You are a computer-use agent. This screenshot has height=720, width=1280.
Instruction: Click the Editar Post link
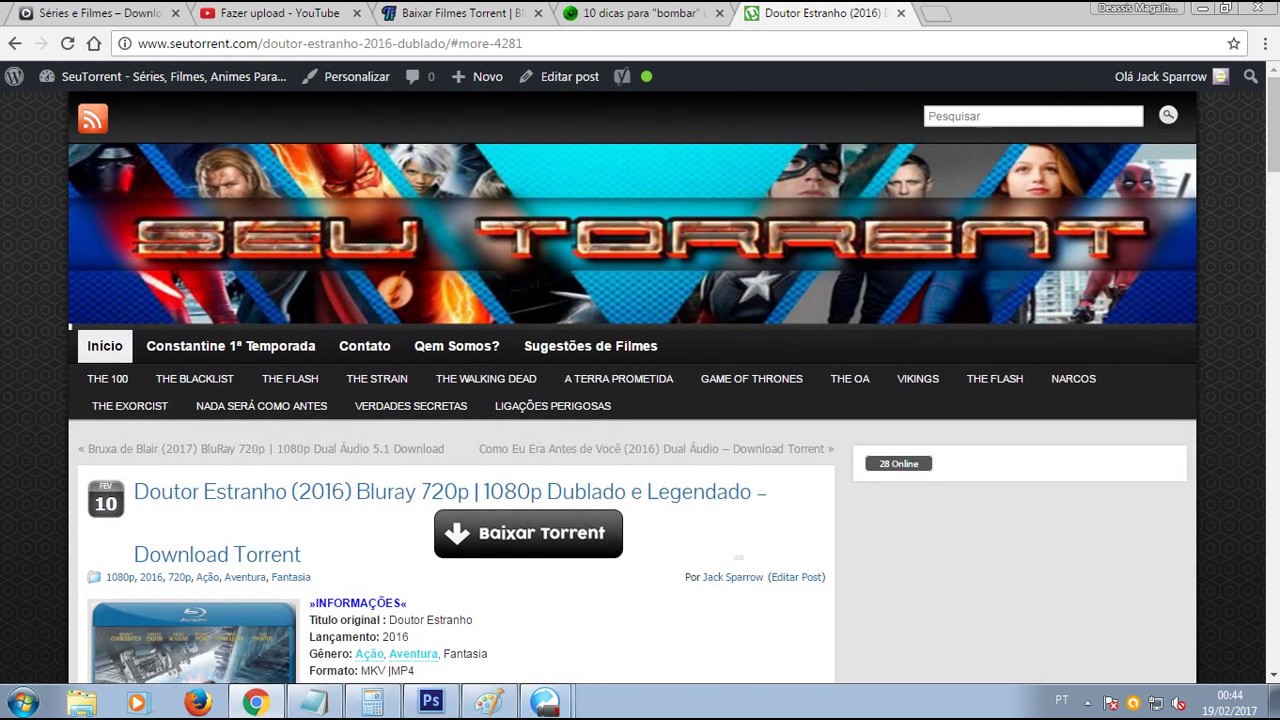(796, 577)
